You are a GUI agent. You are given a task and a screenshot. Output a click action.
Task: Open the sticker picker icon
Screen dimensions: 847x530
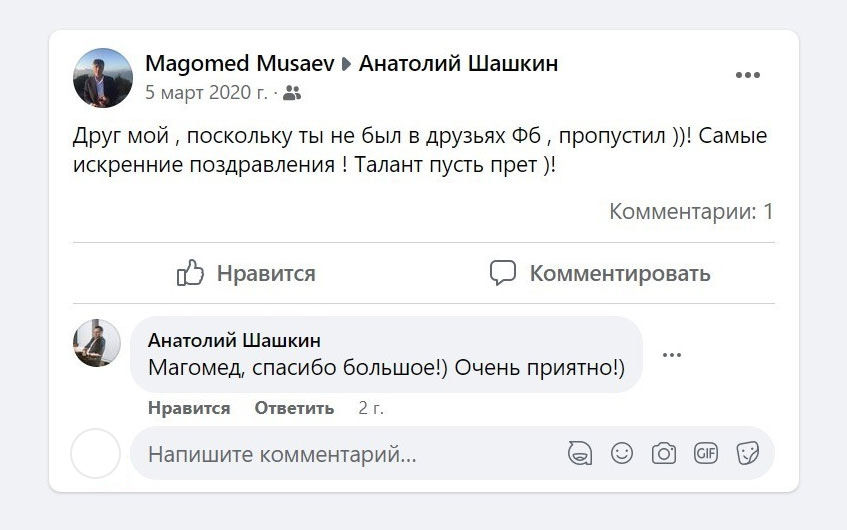[x=747, y=453]
